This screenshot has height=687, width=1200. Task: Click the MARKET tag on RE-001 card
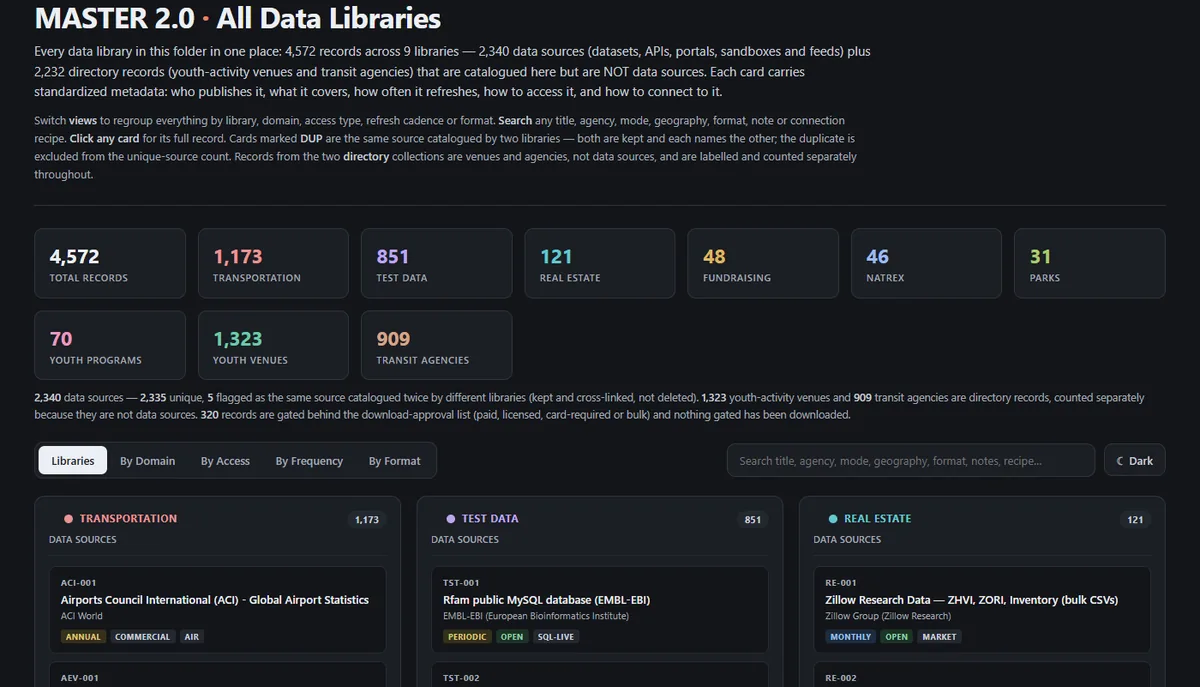tap(939, 636)
